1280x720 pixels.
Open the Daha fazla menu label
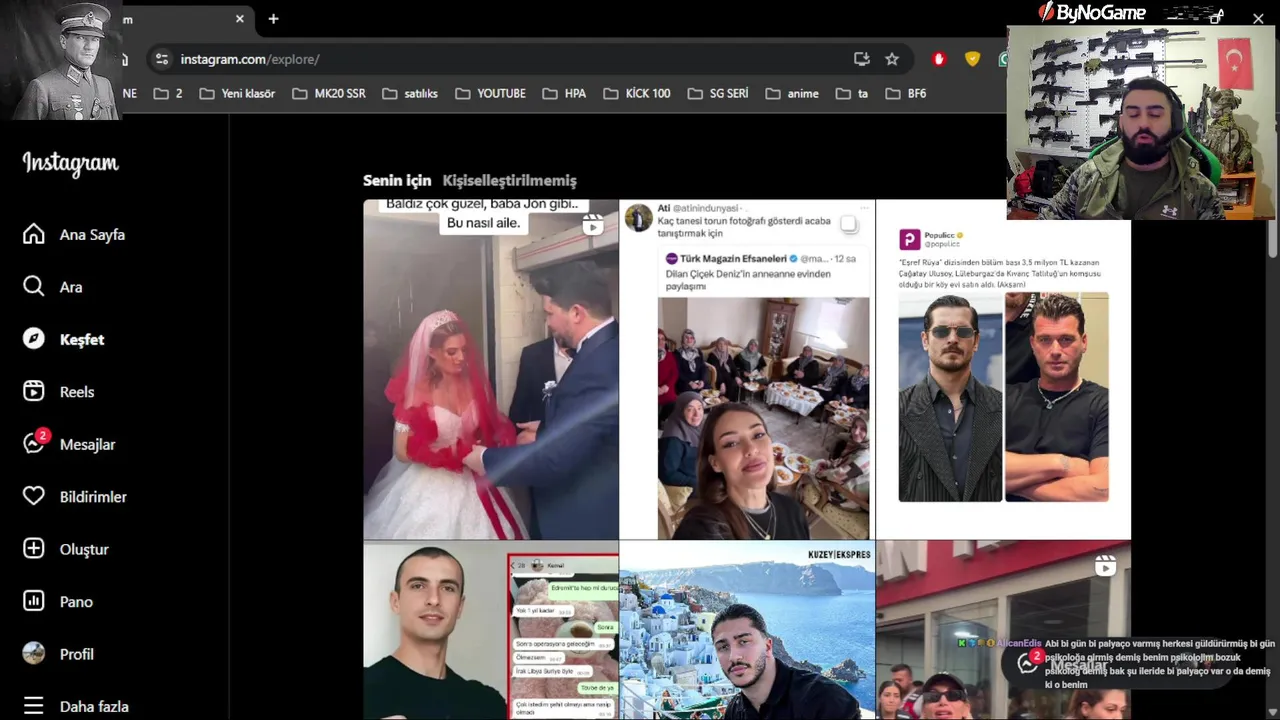[x=94, y=706]
